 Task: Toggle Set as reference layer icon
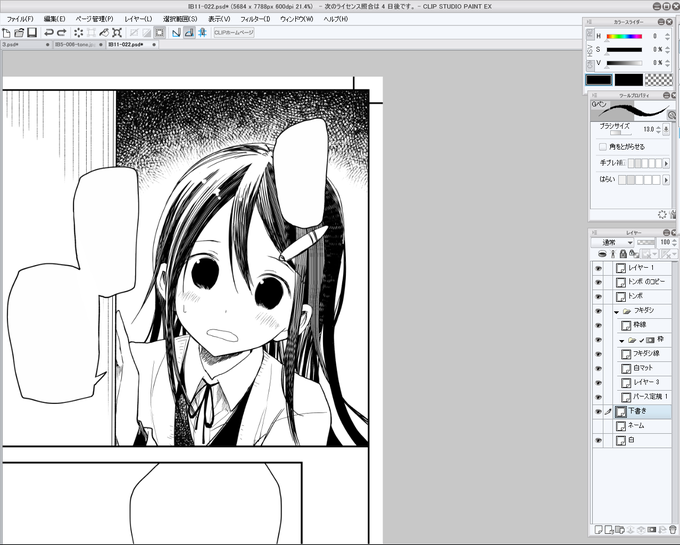[x=613, y=254]
